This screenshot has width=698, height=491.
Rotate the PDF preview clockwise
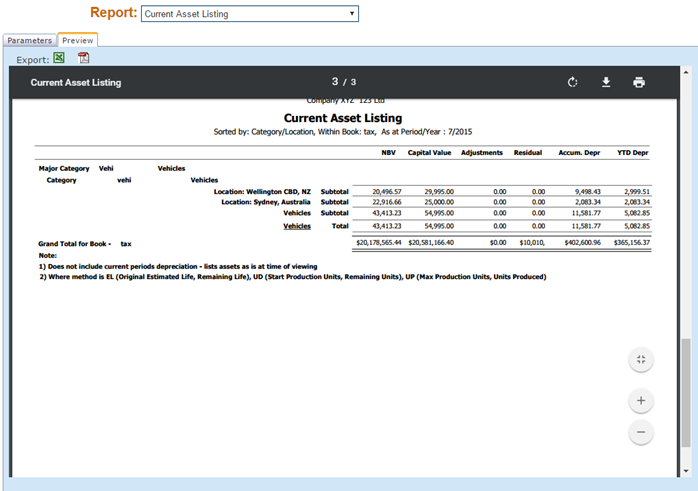572,82
